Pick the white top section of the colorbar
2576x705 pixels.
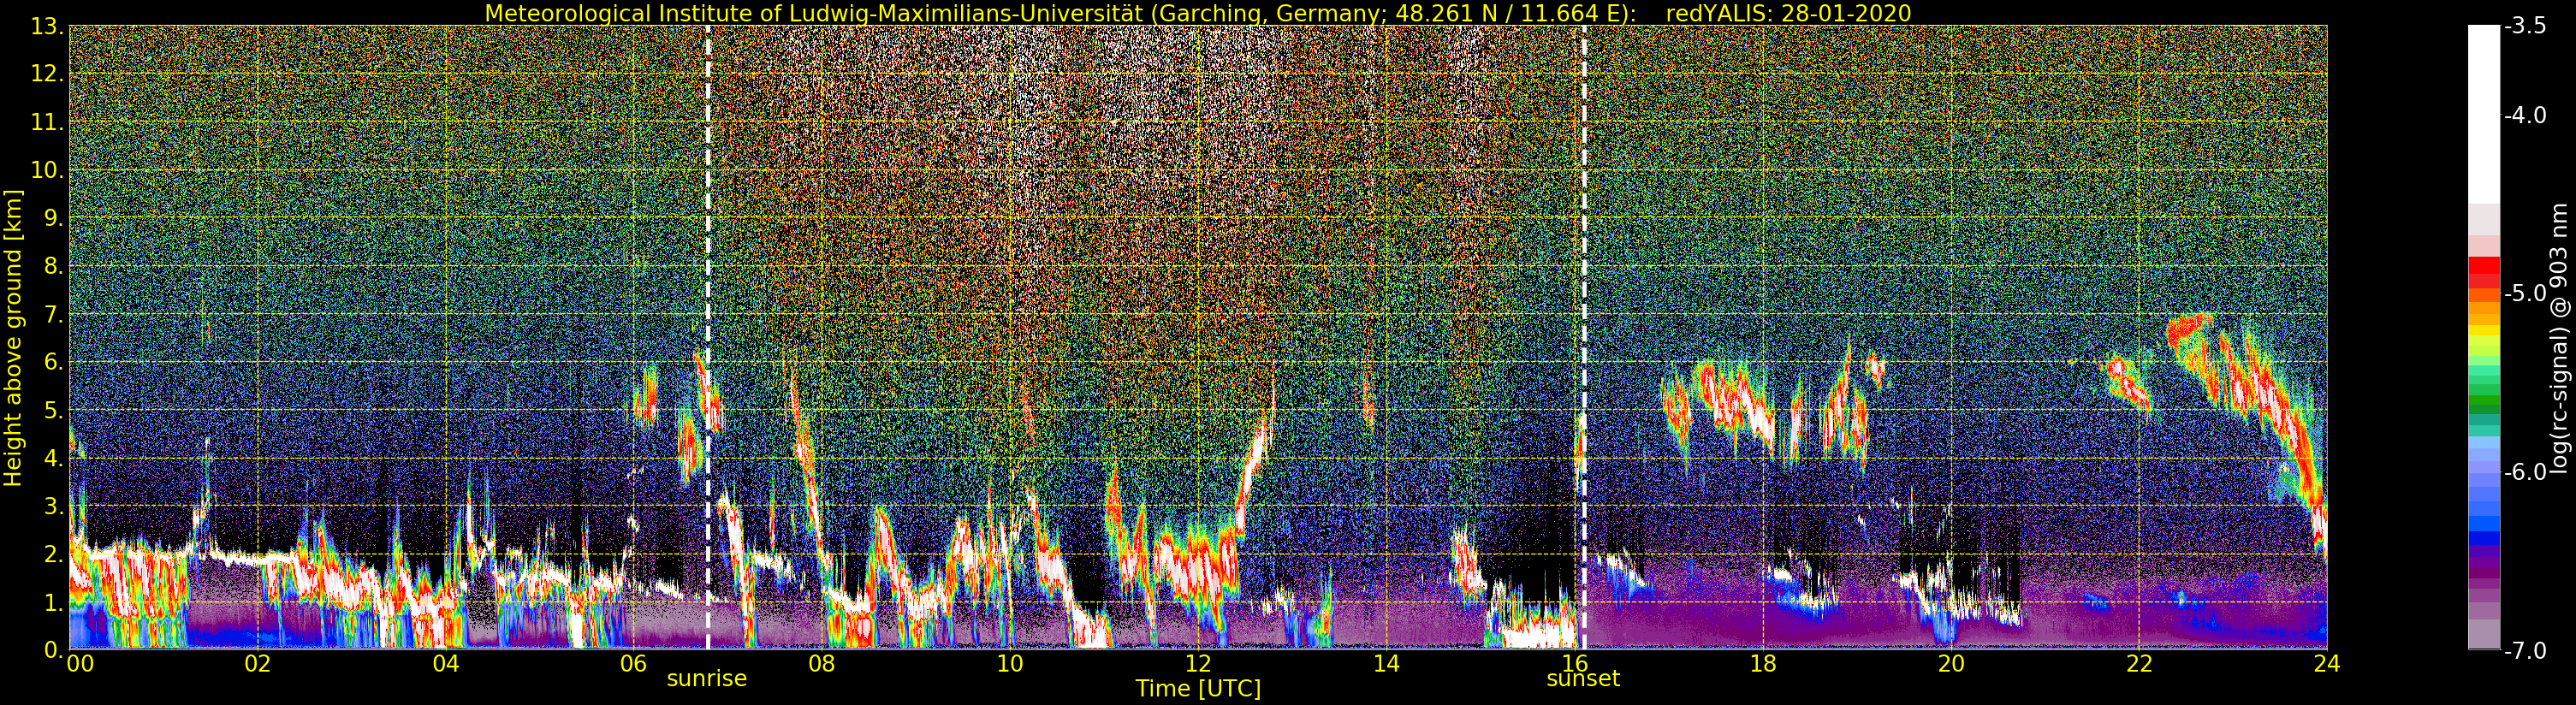click(2483, 115)
